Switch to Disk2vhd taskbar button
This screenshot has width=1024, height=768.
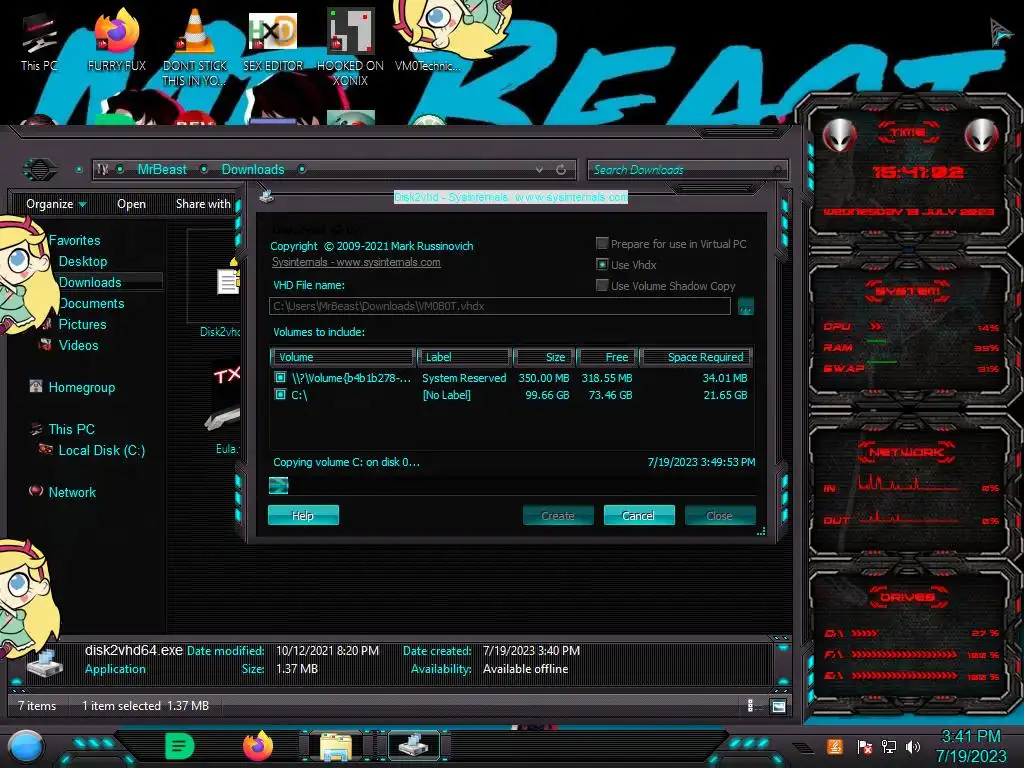point(414,745)
